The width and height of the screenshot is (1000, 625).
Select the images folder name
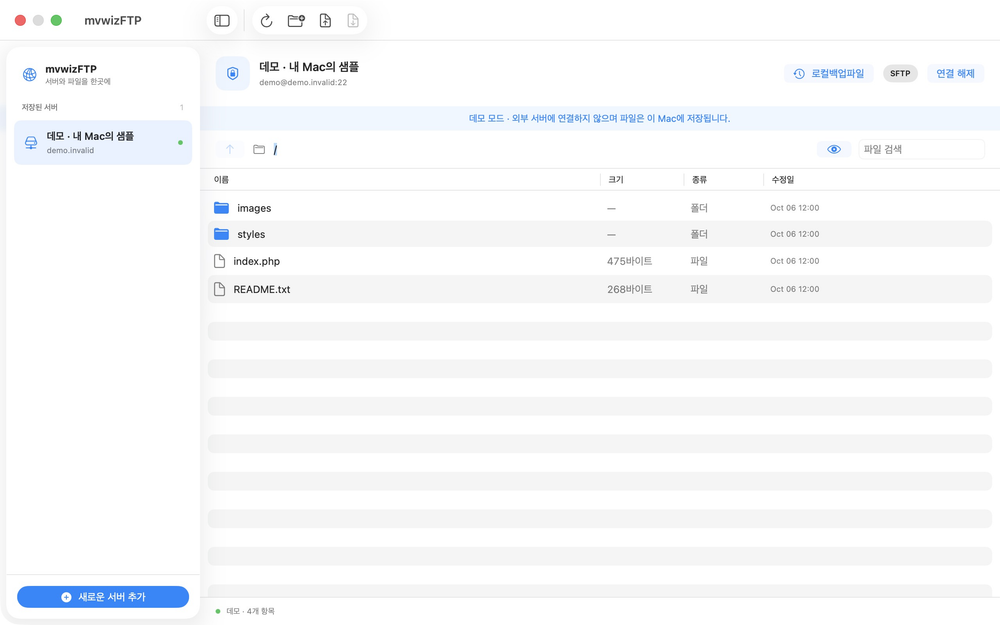coord(254,208)
